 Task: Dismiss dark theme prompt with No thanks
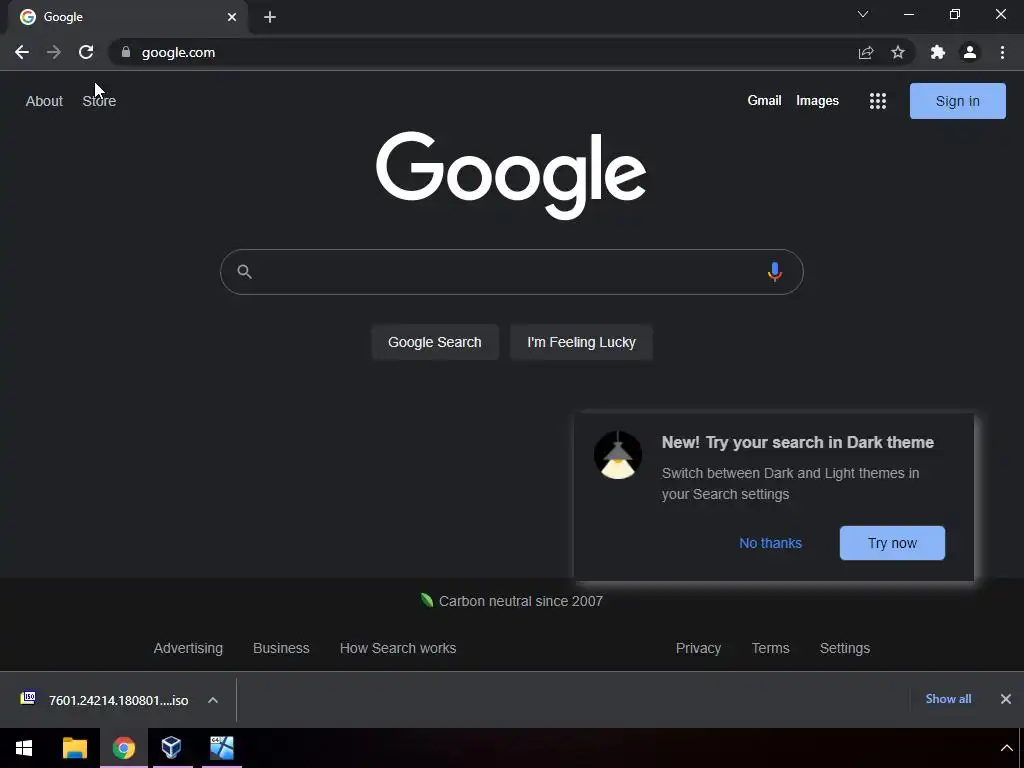pos(771,543)
